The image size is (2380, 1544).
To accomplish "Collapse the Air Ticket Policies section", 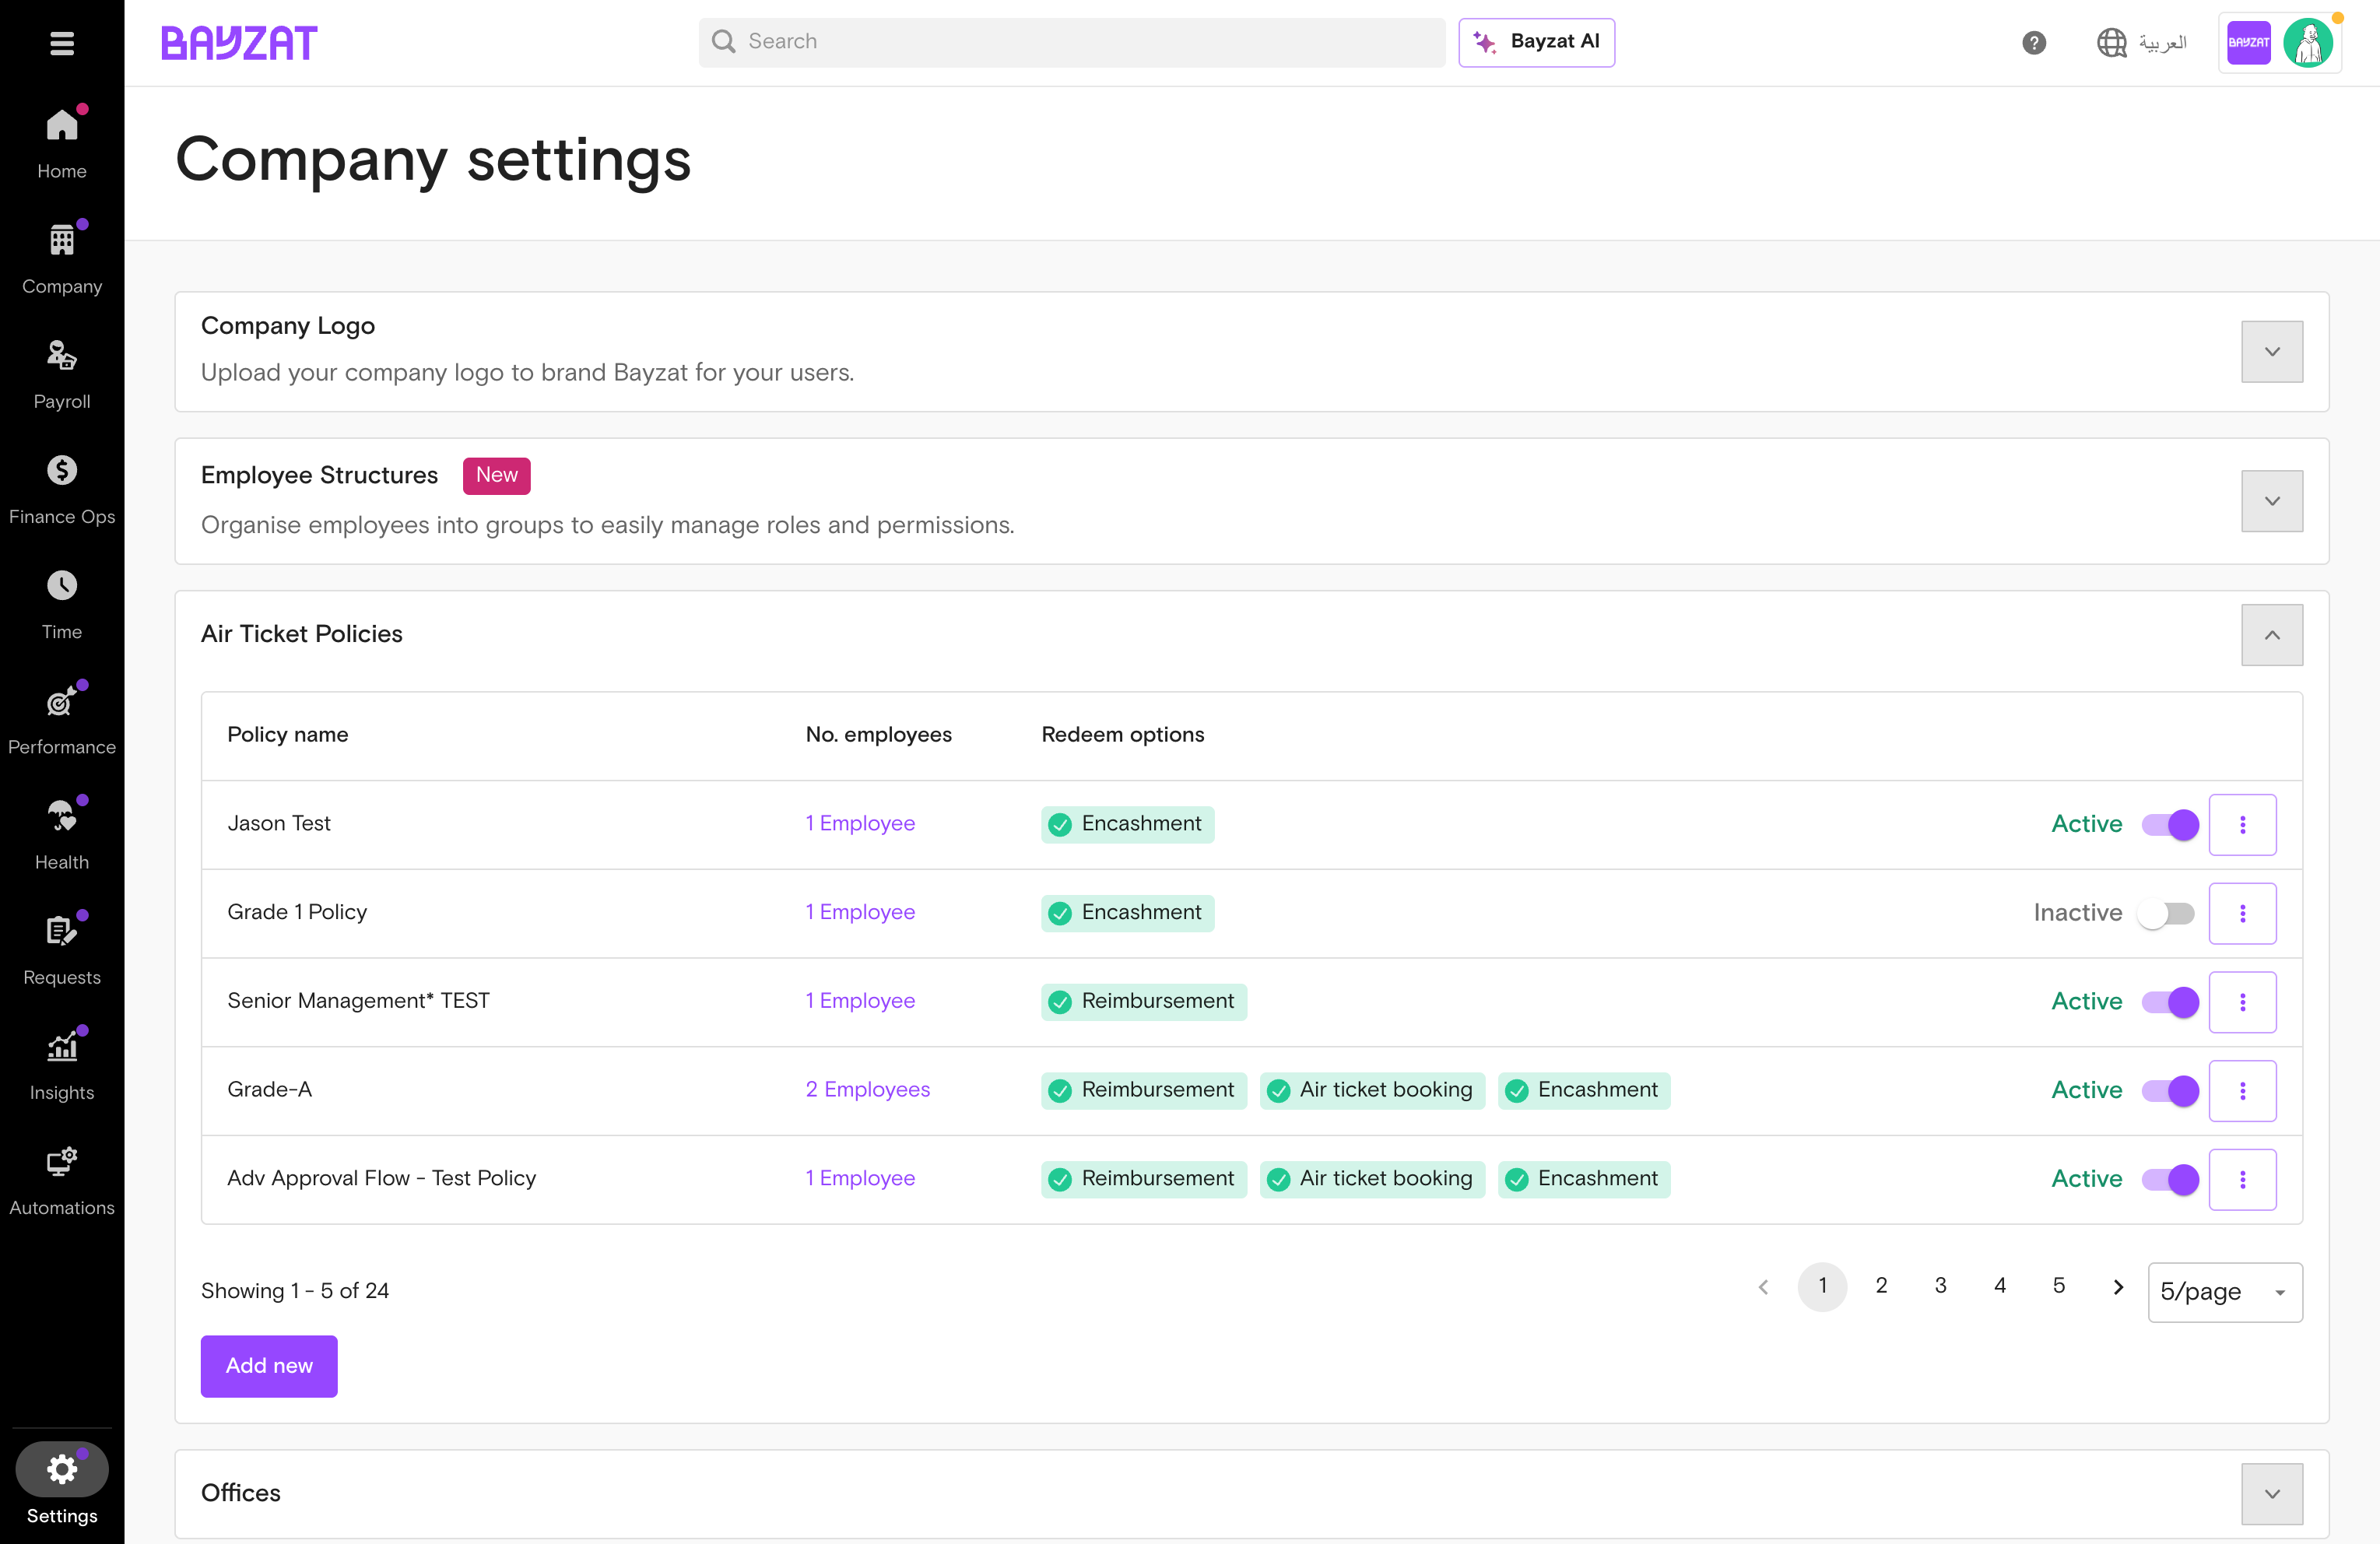I will click(2271, 635).
